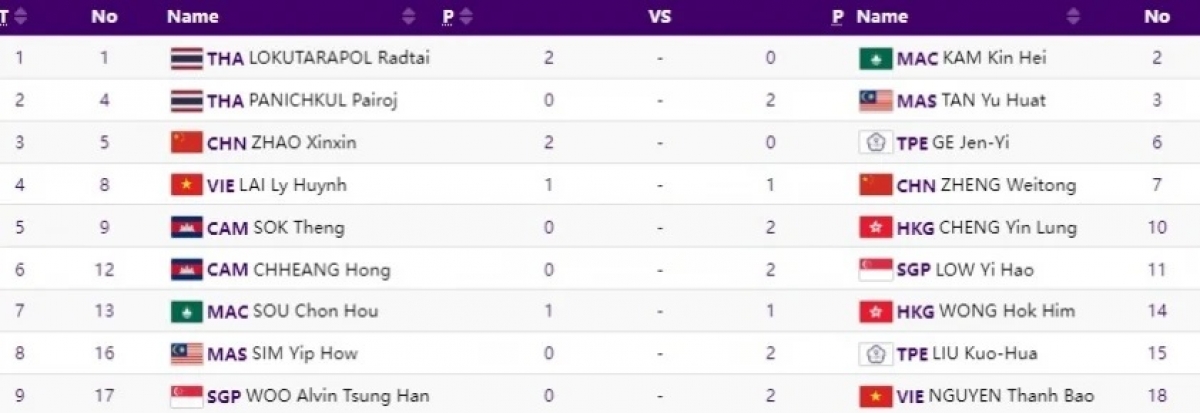Click Thailand flag beside LOKUTARAPOL Radtai
Screen dimensions: 1200x413
[x=187, y=58]
